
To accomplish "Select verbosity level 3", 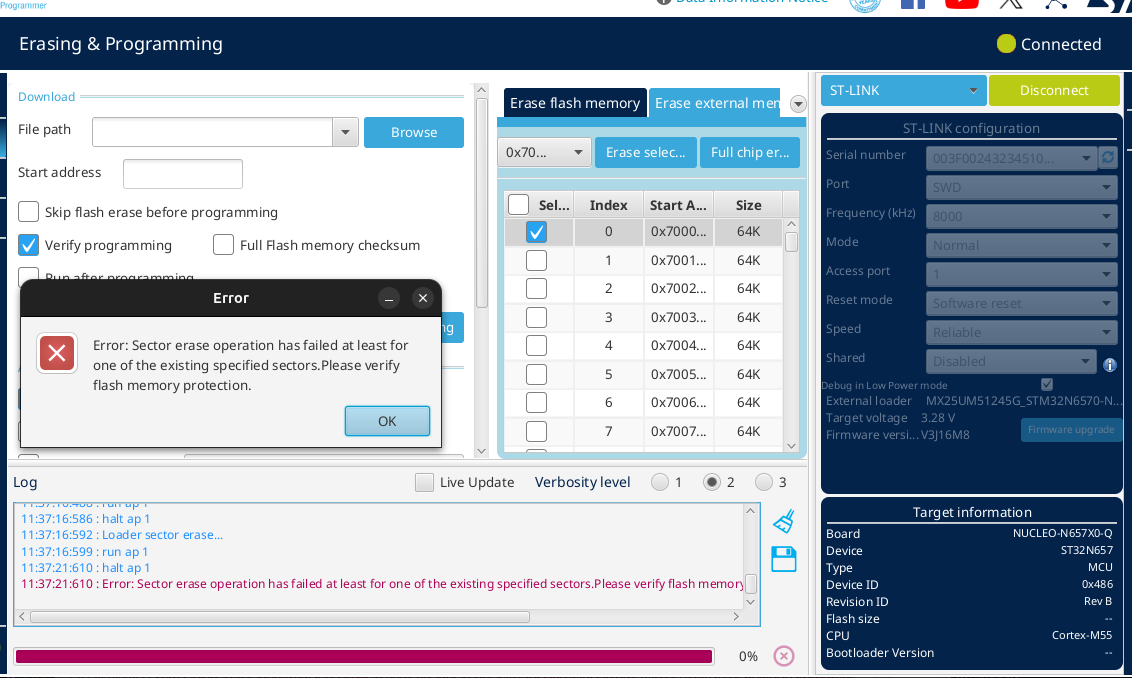I will click(x=764, y=482).
